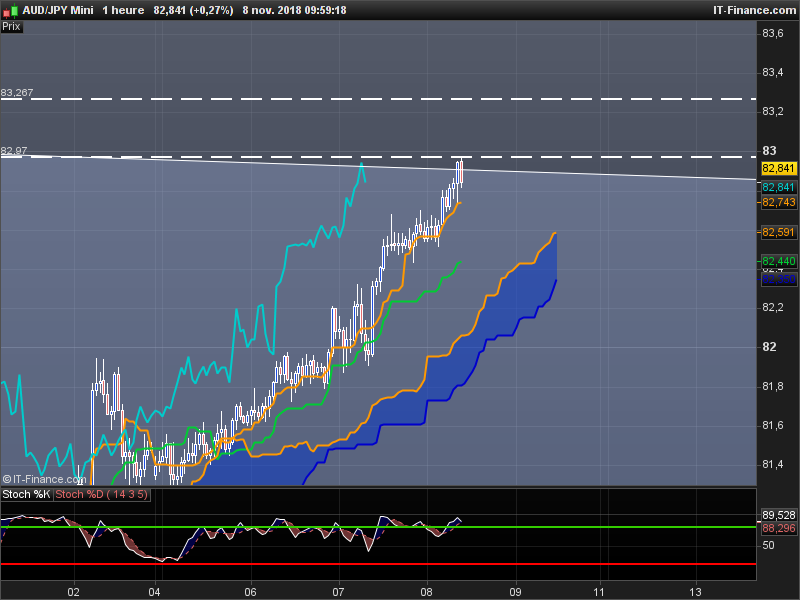Click the 08 date marker on time axis
800x600 pixels.
coord(427,592)
